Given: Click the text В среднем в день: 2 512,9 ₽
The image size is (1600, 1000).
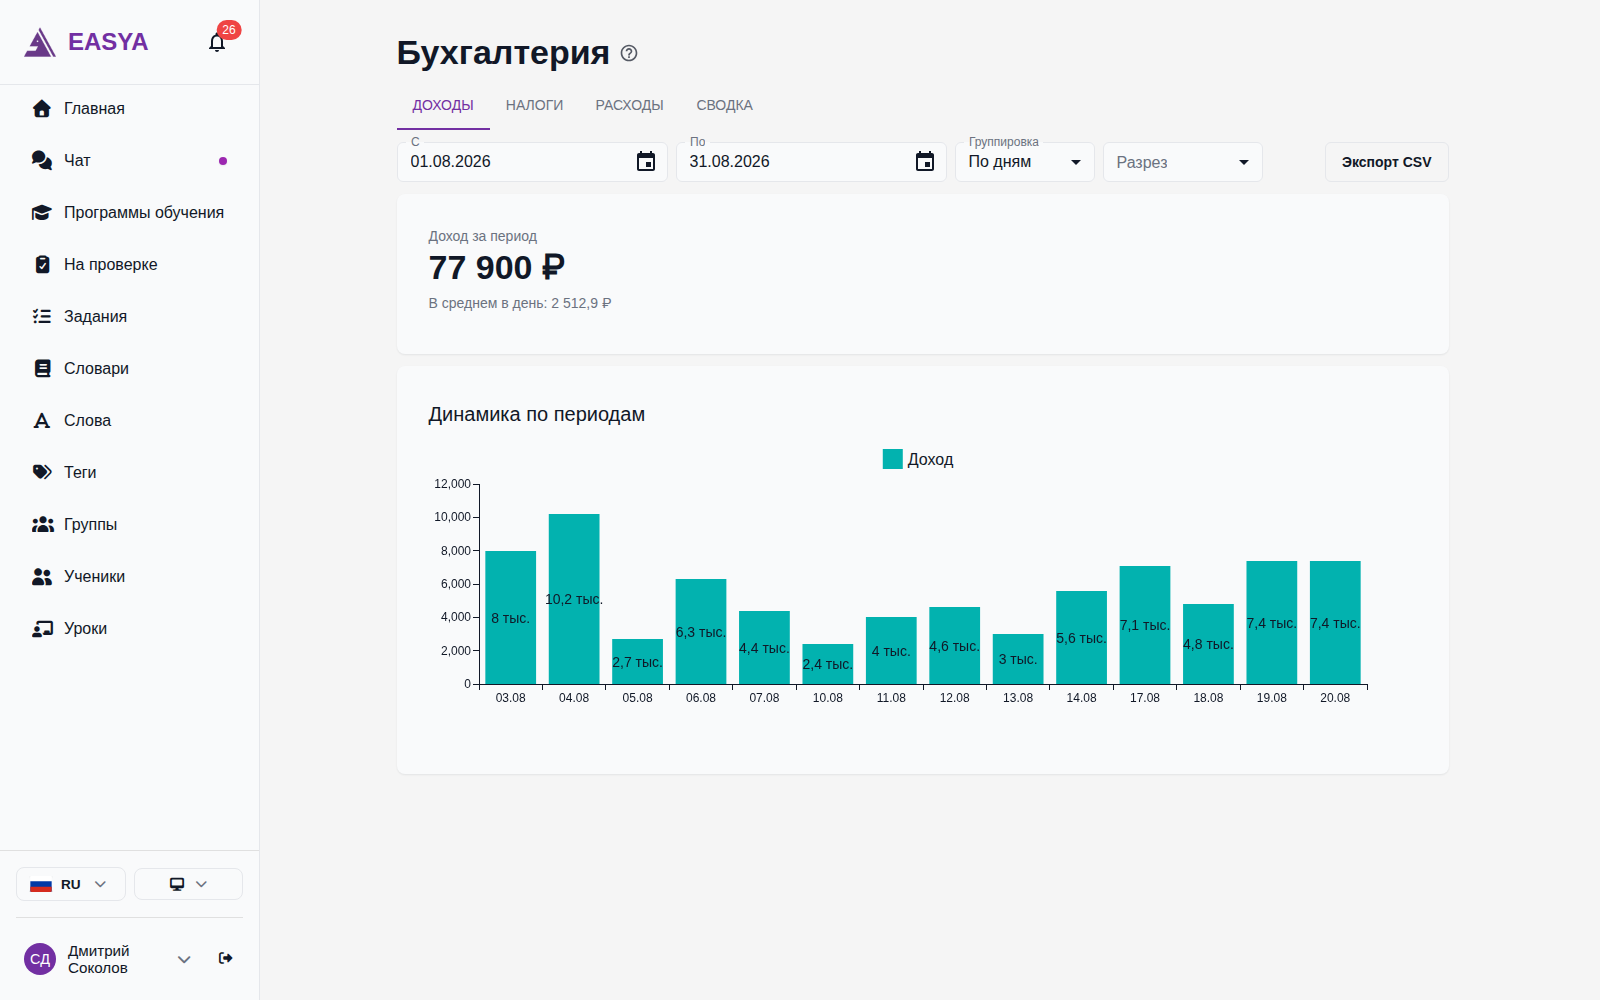Looking at the screenshot, I should point(520,303).
